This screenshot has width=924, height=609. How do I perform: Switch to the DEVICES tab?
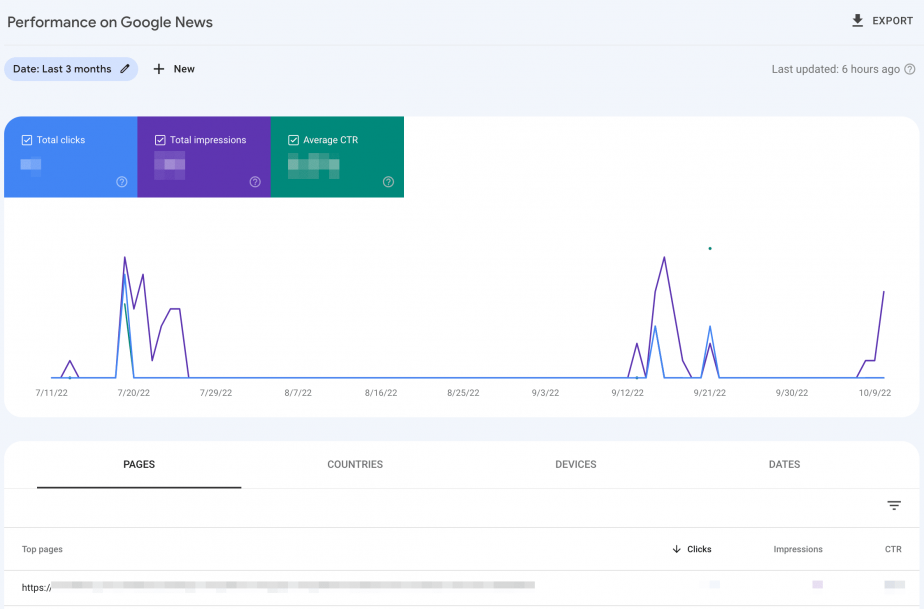[x=576, y=465]
